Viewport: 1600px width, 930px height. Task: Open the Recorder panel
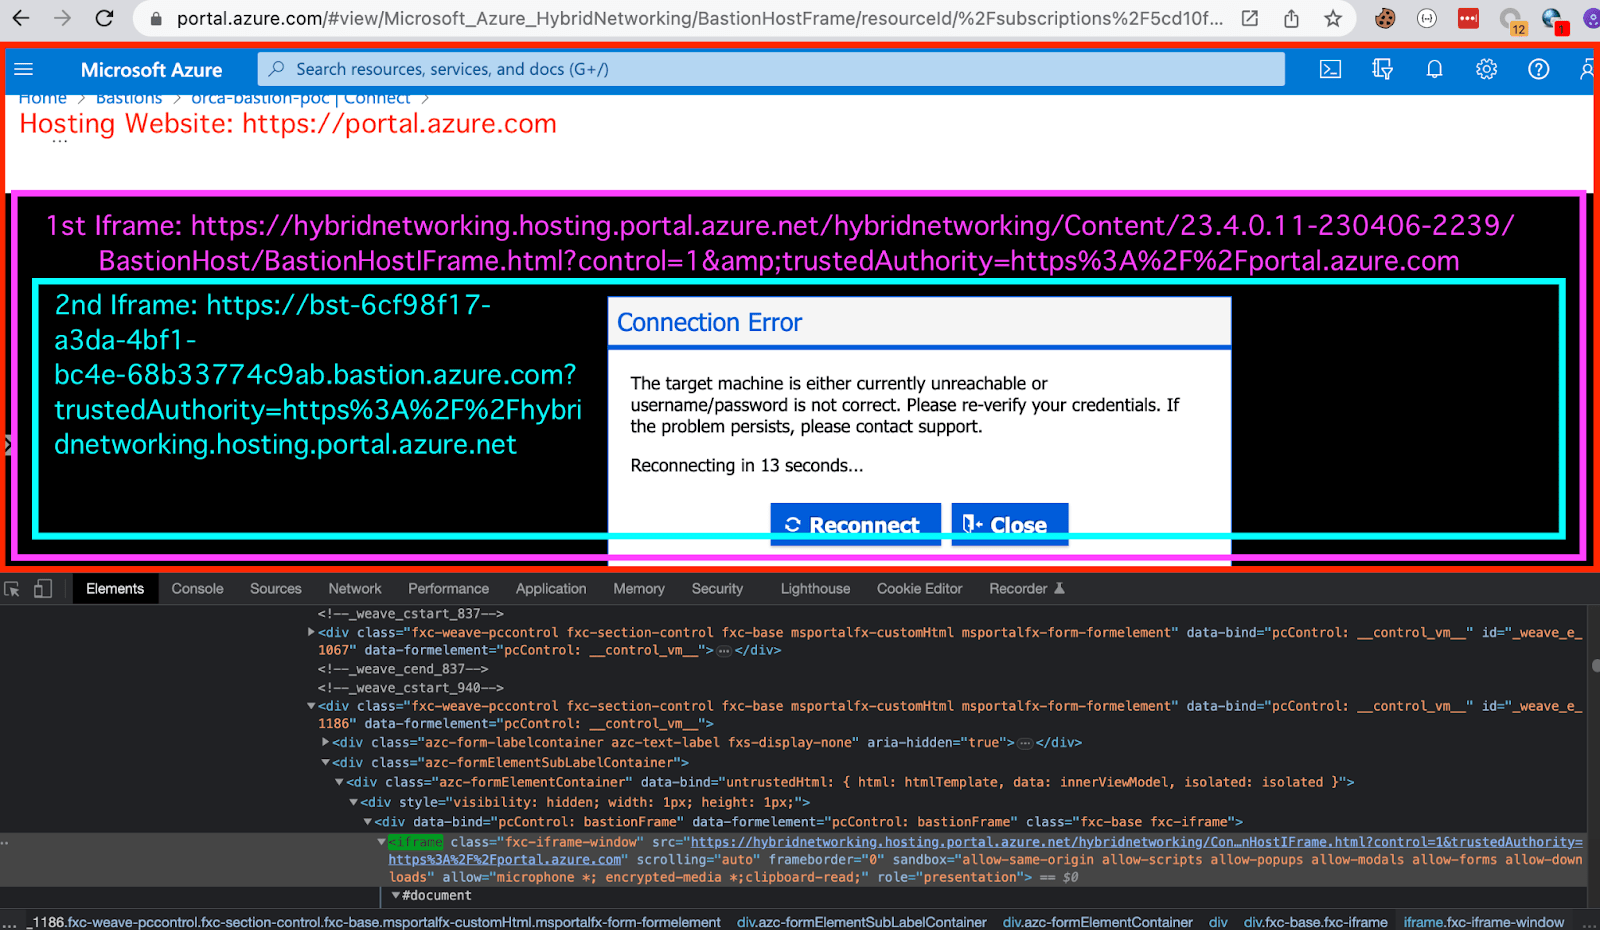pyautogui.click(x=1017, y=588)
